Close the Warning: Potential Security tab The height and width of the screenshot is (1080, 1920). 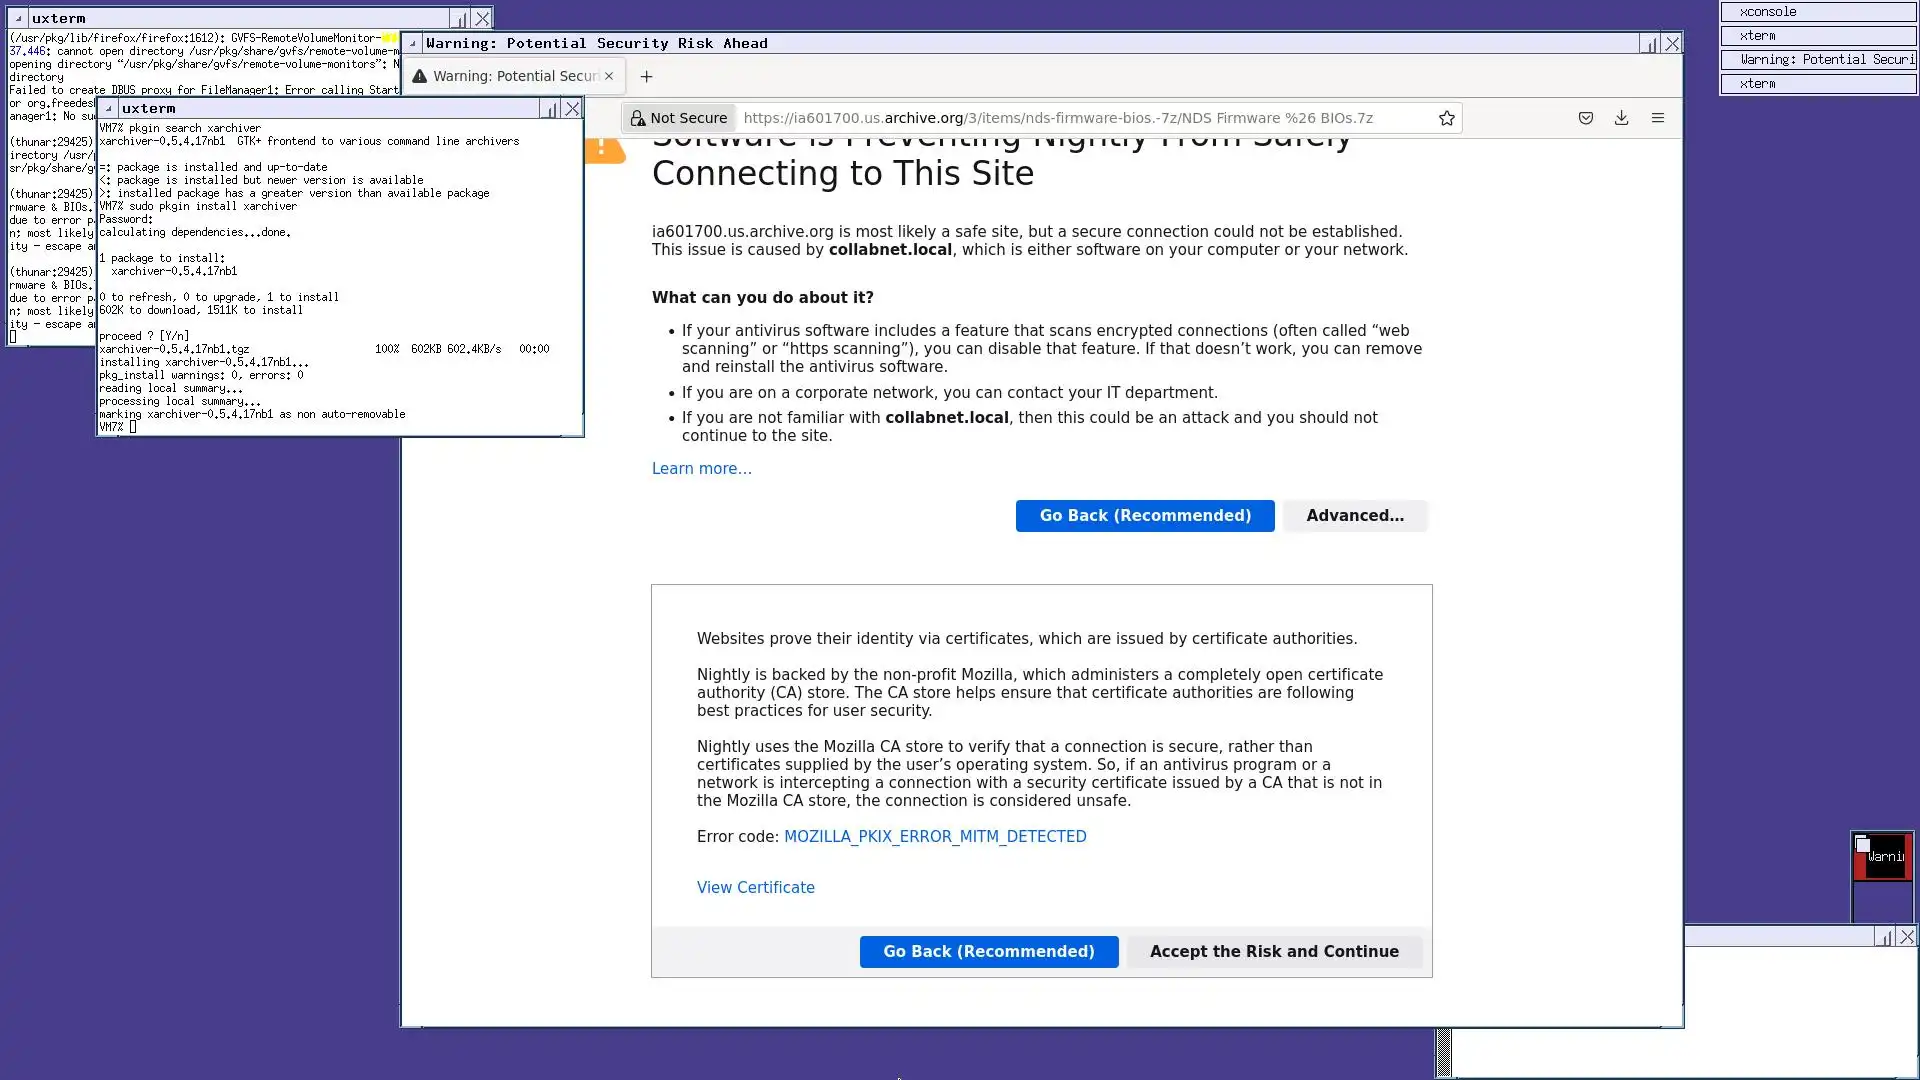click(608, 76)
